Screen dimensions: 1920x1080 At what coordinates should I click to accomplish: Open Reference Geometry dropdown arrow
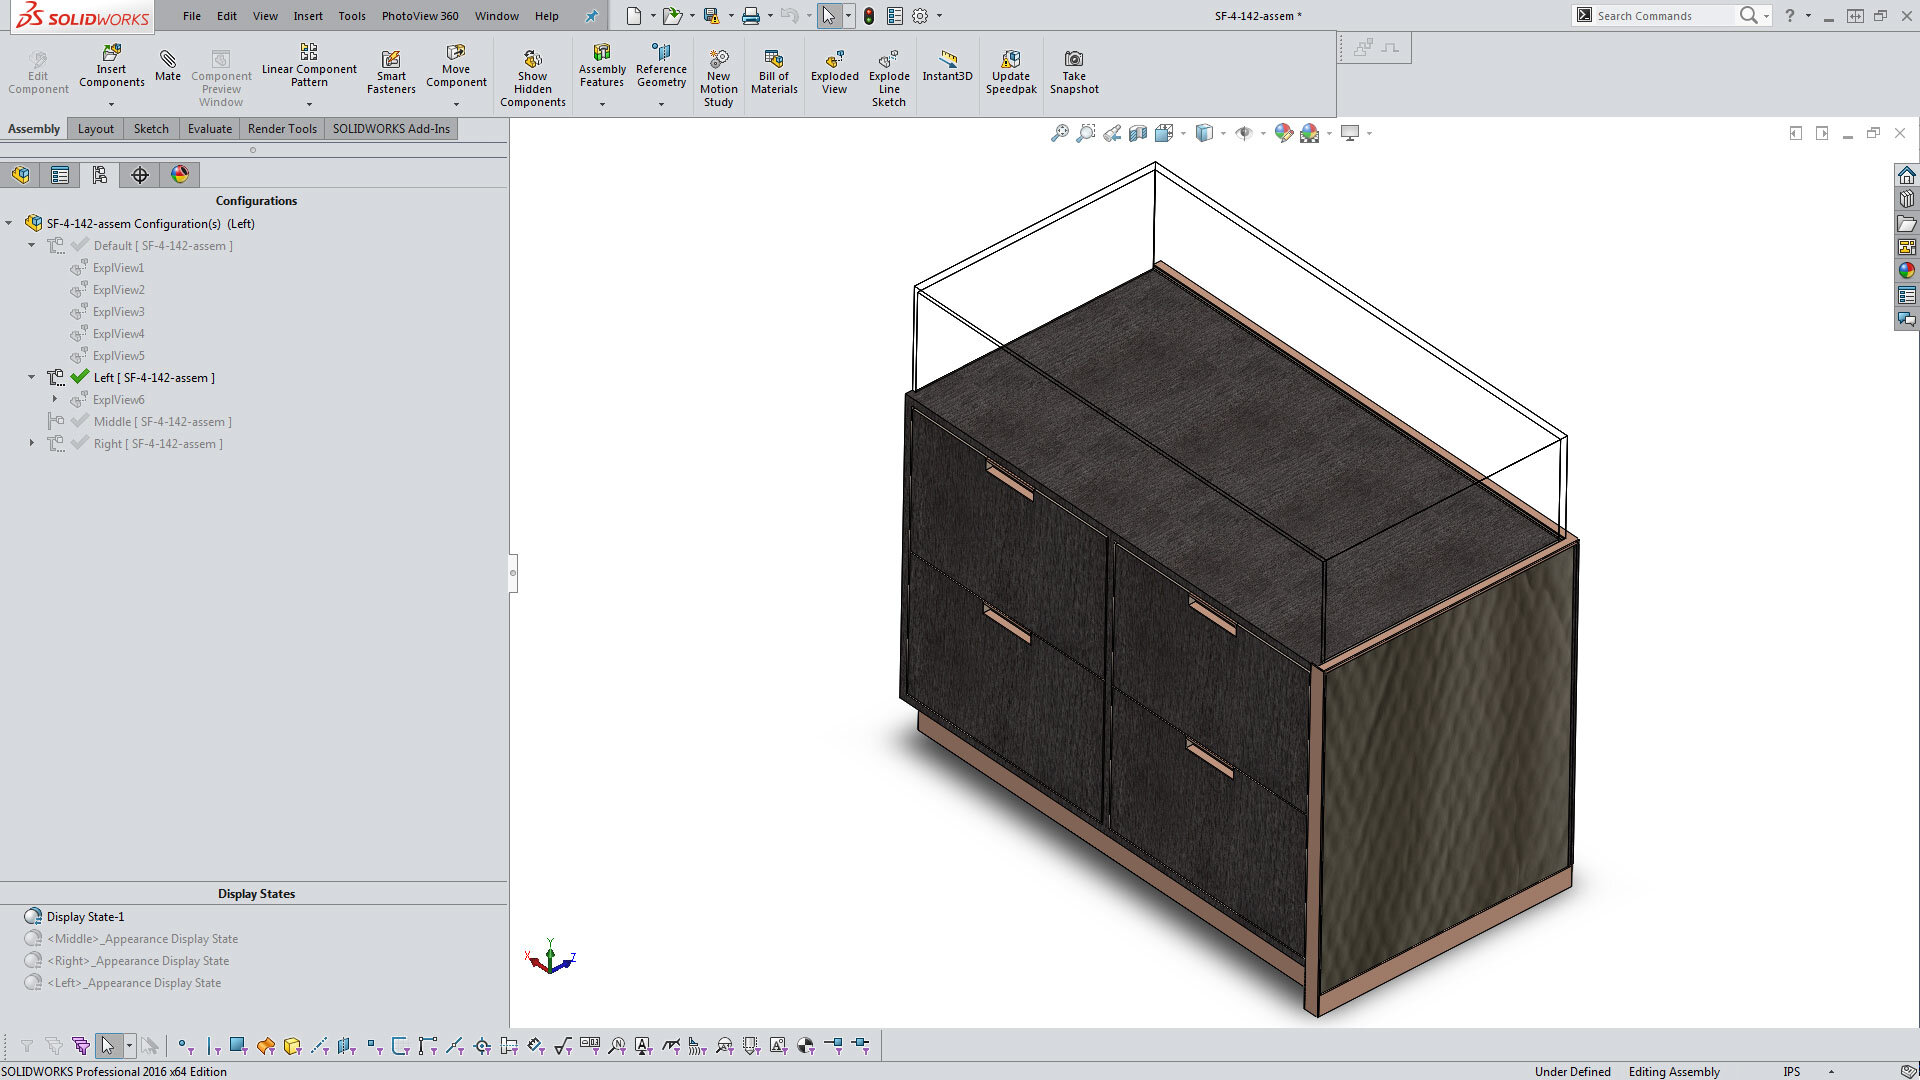click(x=661, y=104)
